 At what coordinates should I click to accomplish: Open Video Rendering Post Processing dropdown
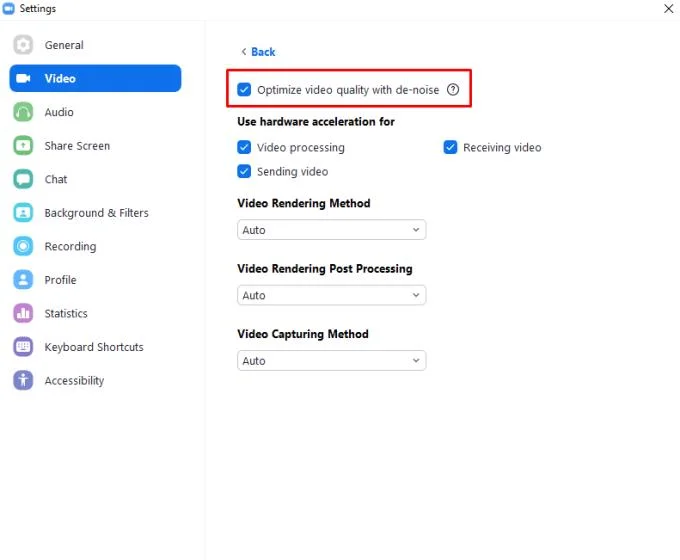[x=331, y=295]
